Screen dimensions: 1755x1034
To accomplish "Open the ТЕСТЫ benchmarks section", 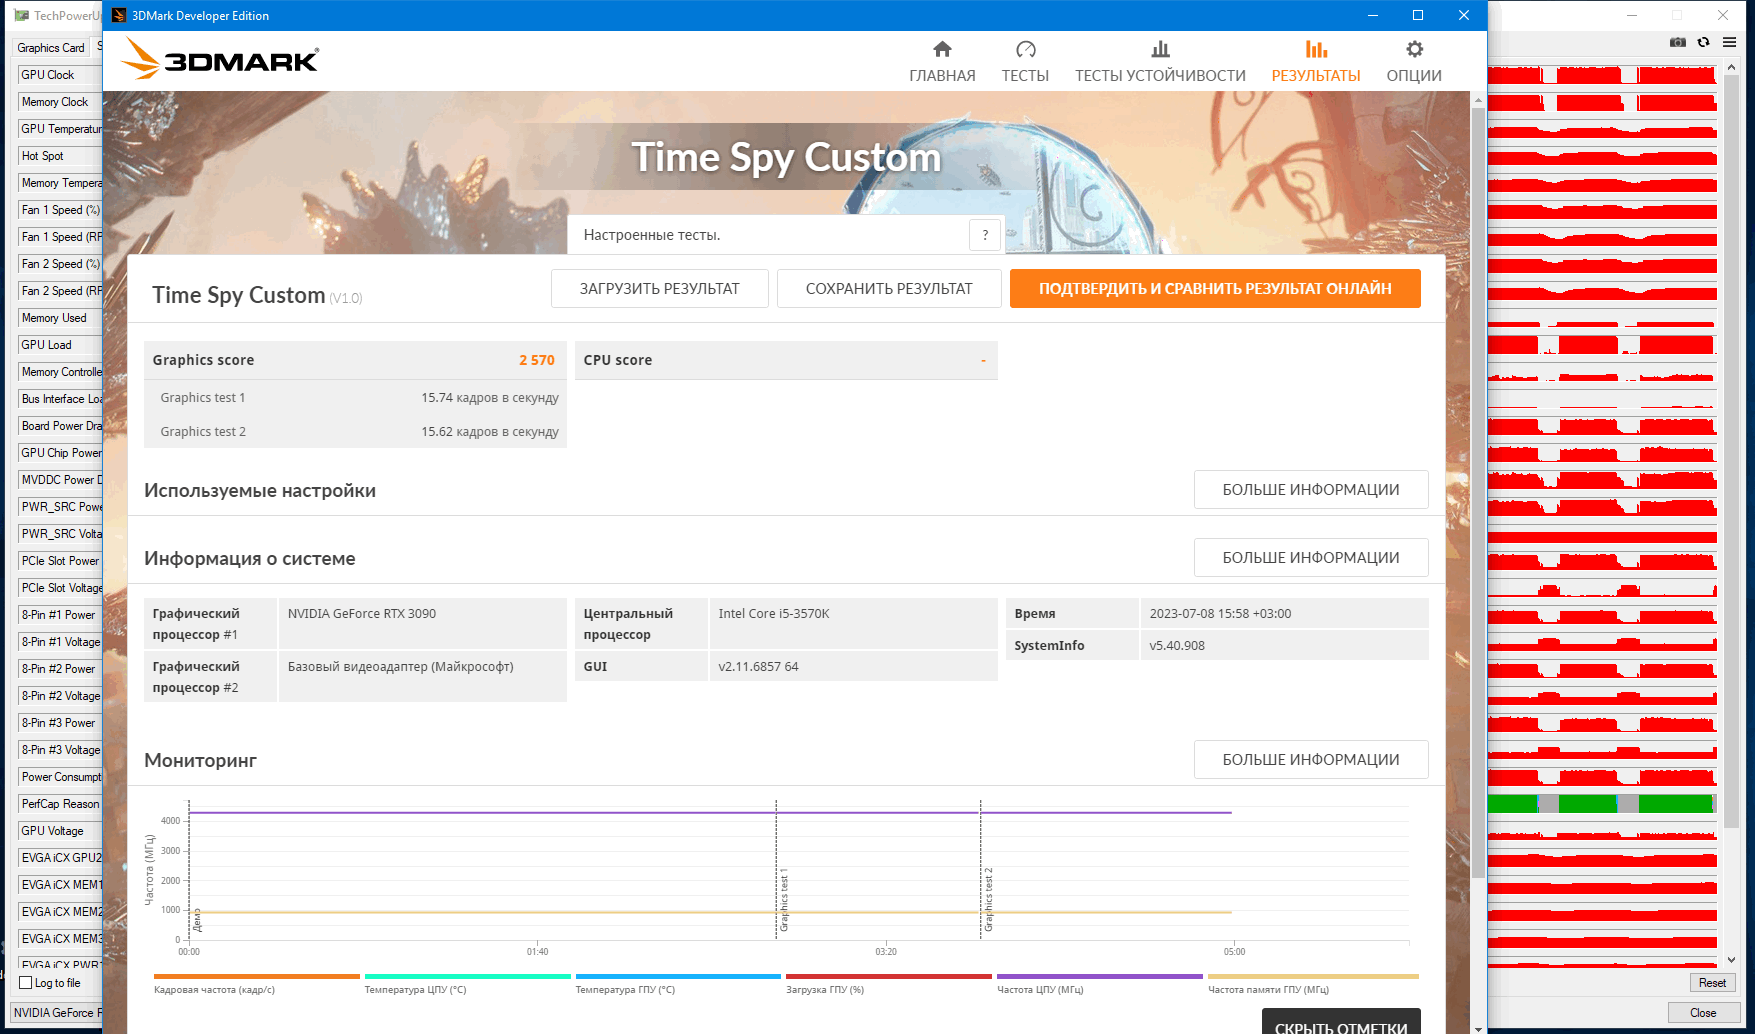I will coord(1025,62).
